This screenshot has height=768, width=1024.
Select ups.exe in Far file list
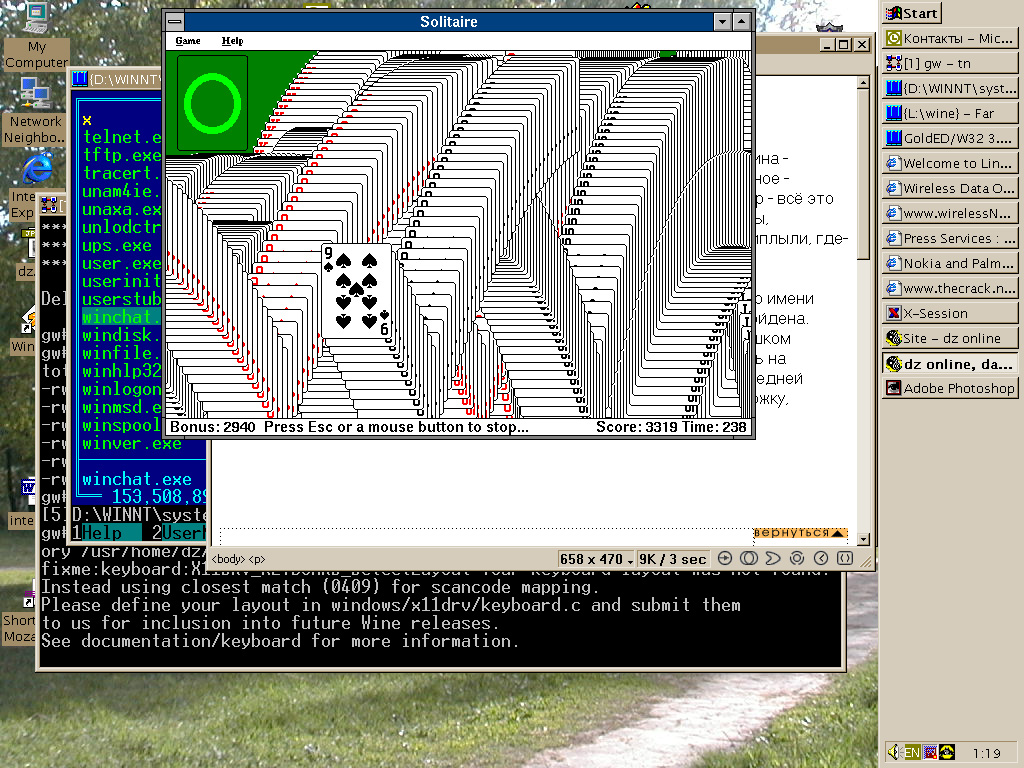(x=118, y=246)
